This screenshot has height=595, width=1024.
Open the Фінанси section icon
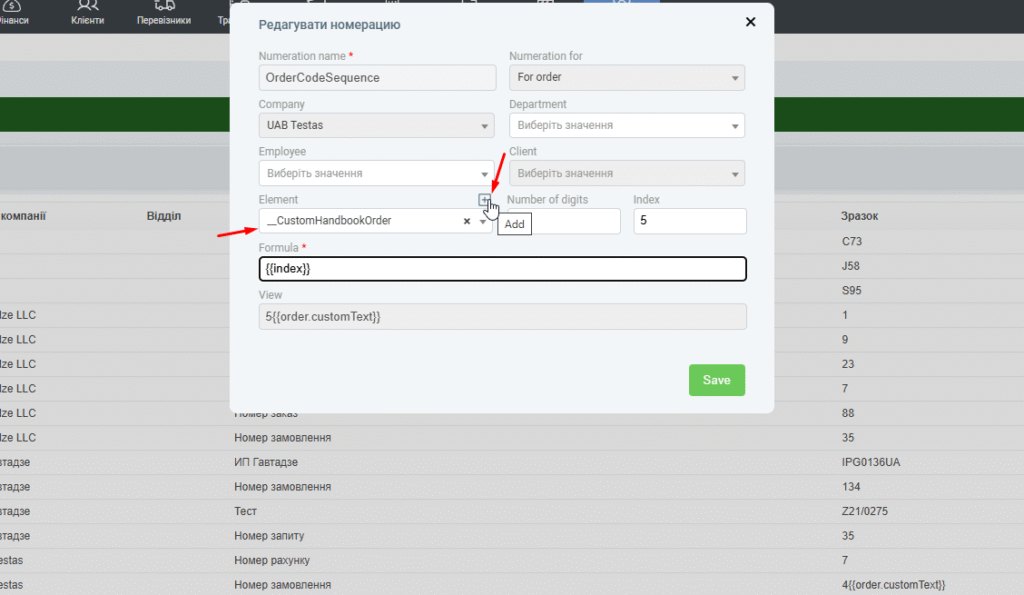12,6
